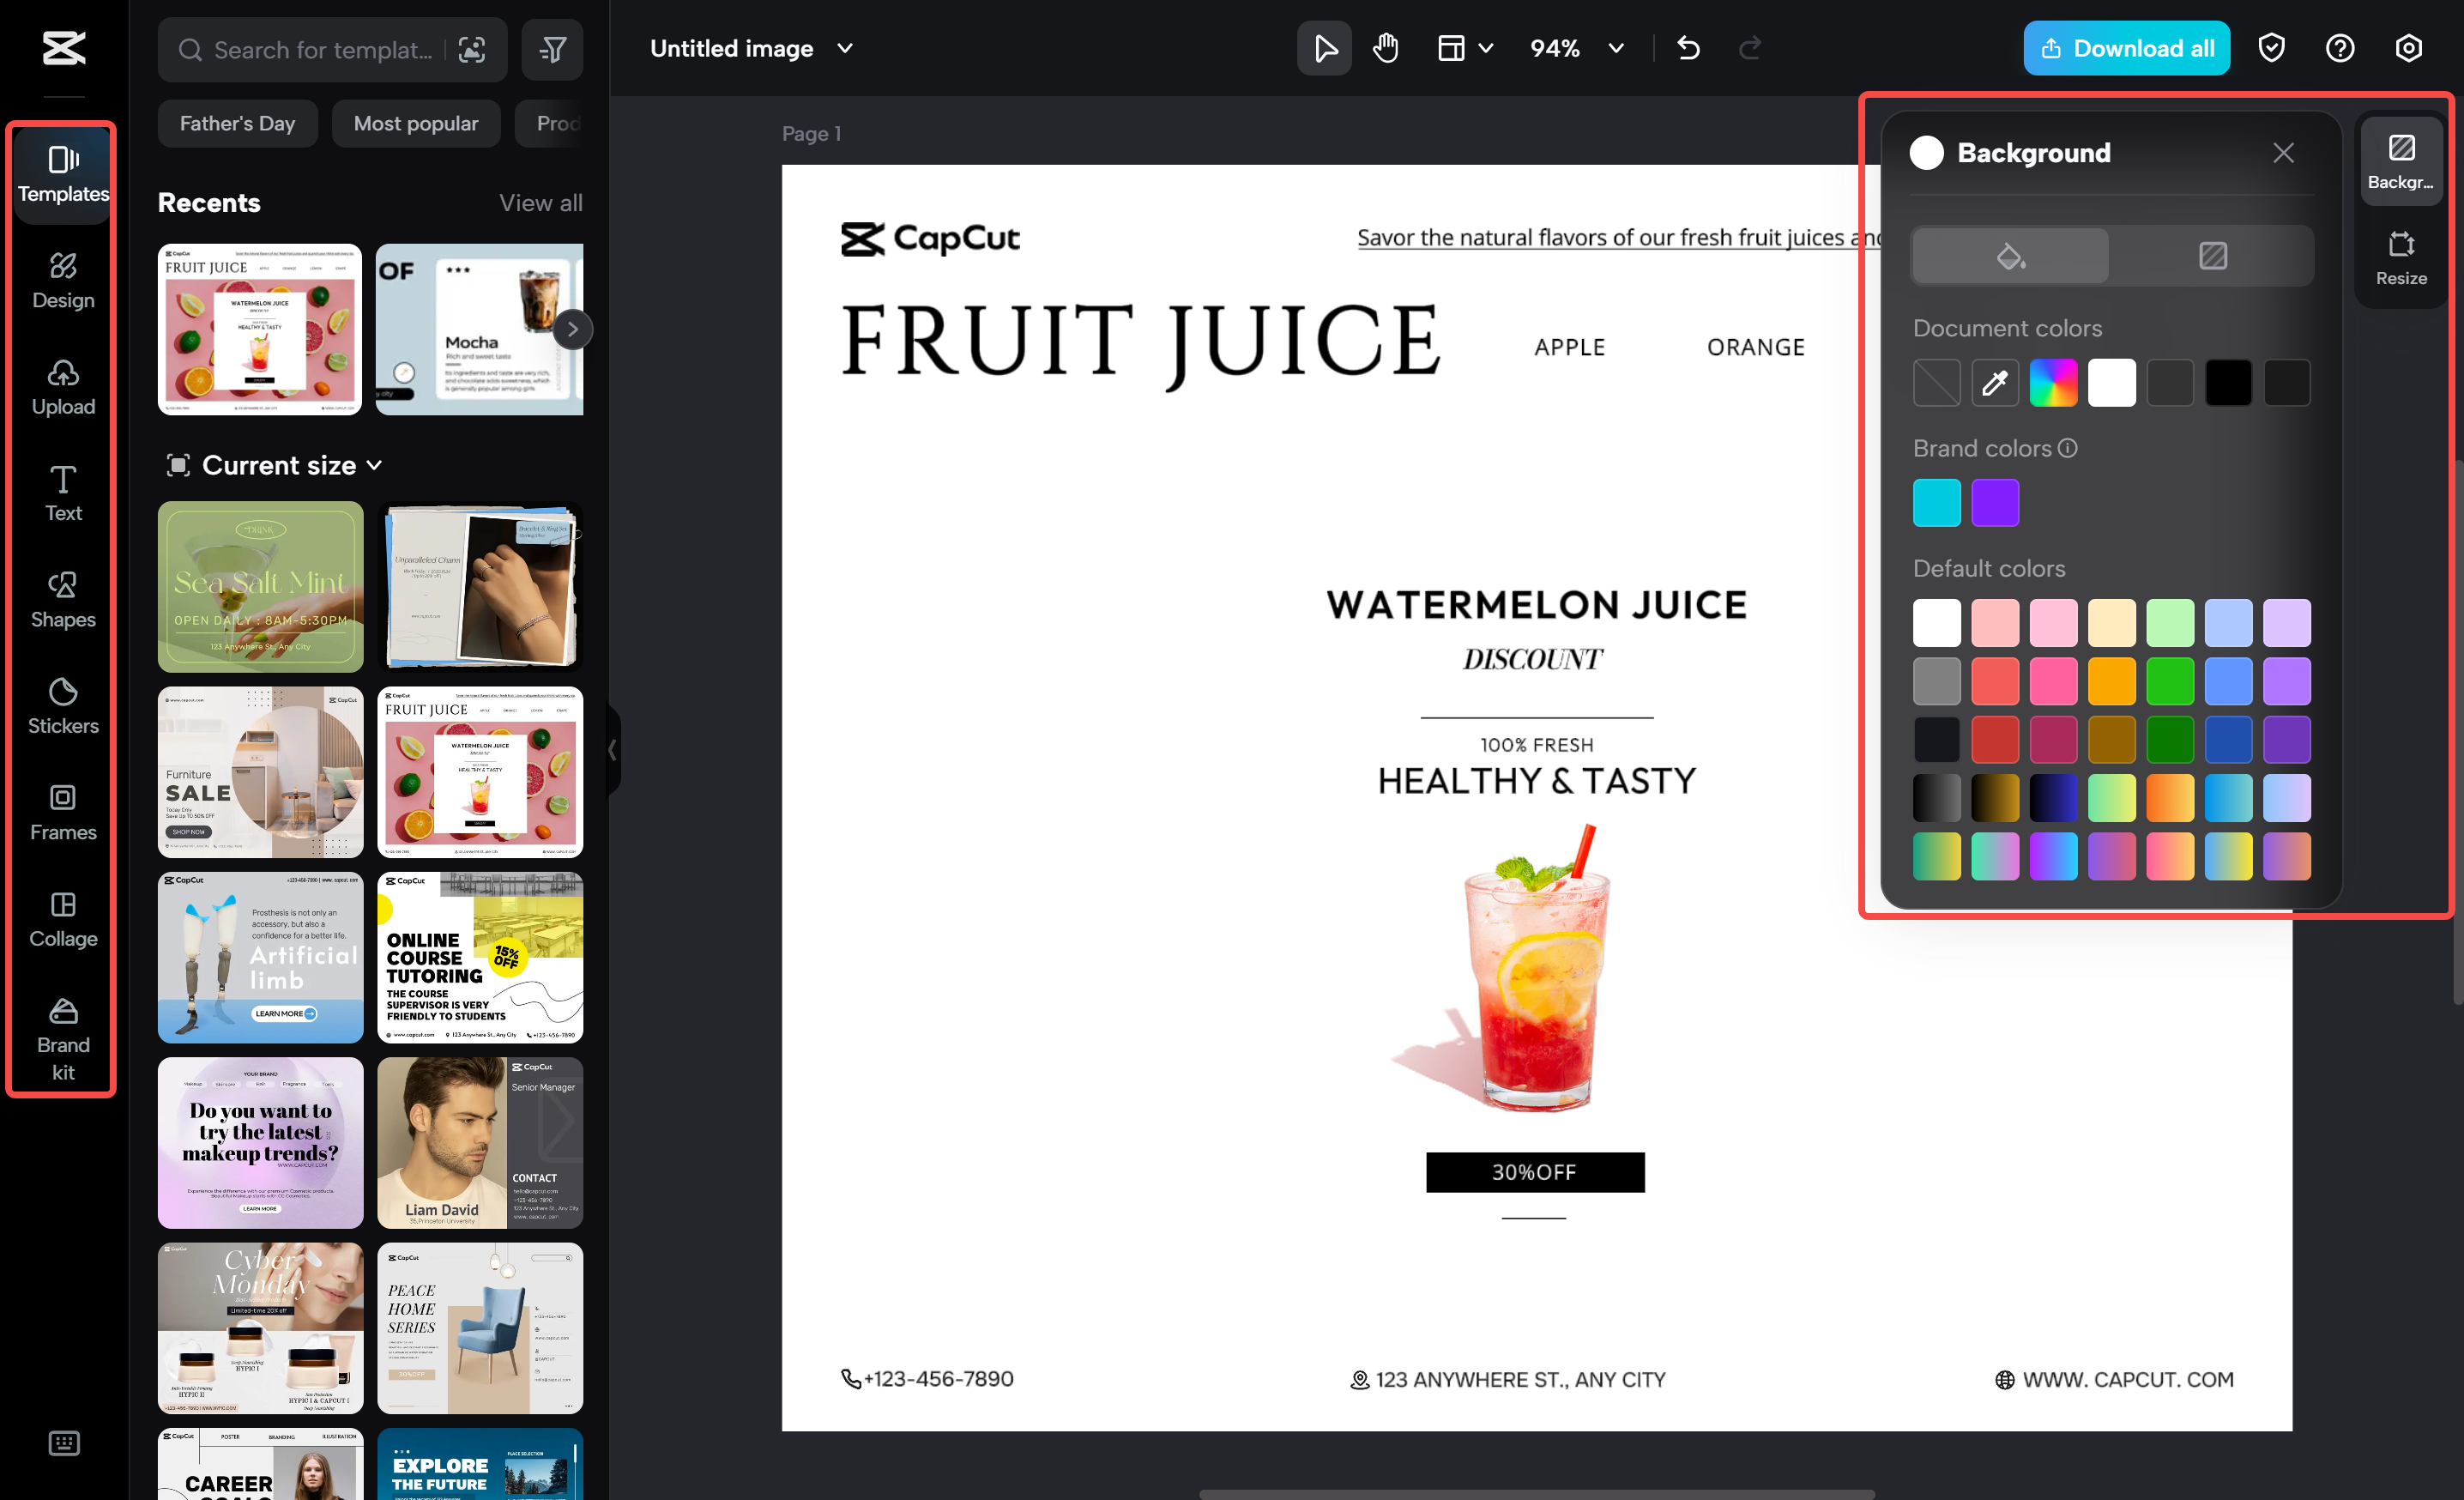The height and width of the screenshot is (1500, 2464).
Task: Select the pointer select tool
Action: [1324, 48]
